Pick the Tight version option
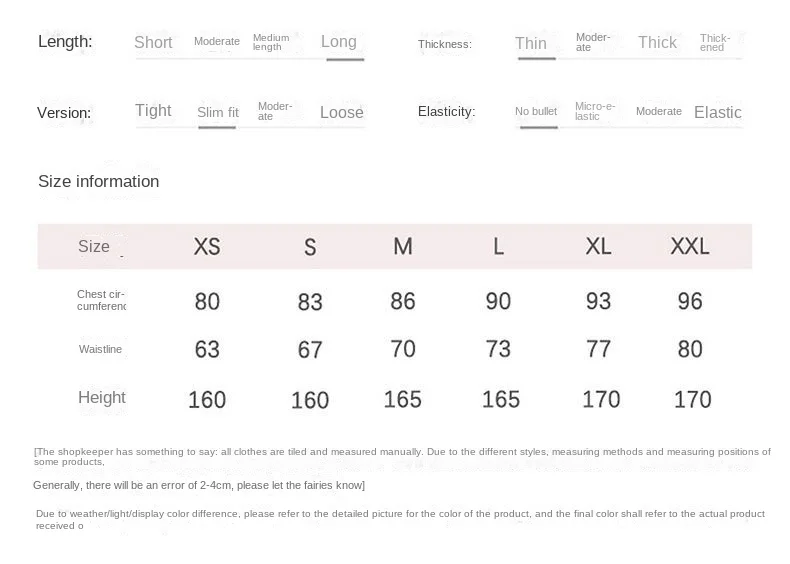790x564 pixels. 153,111
